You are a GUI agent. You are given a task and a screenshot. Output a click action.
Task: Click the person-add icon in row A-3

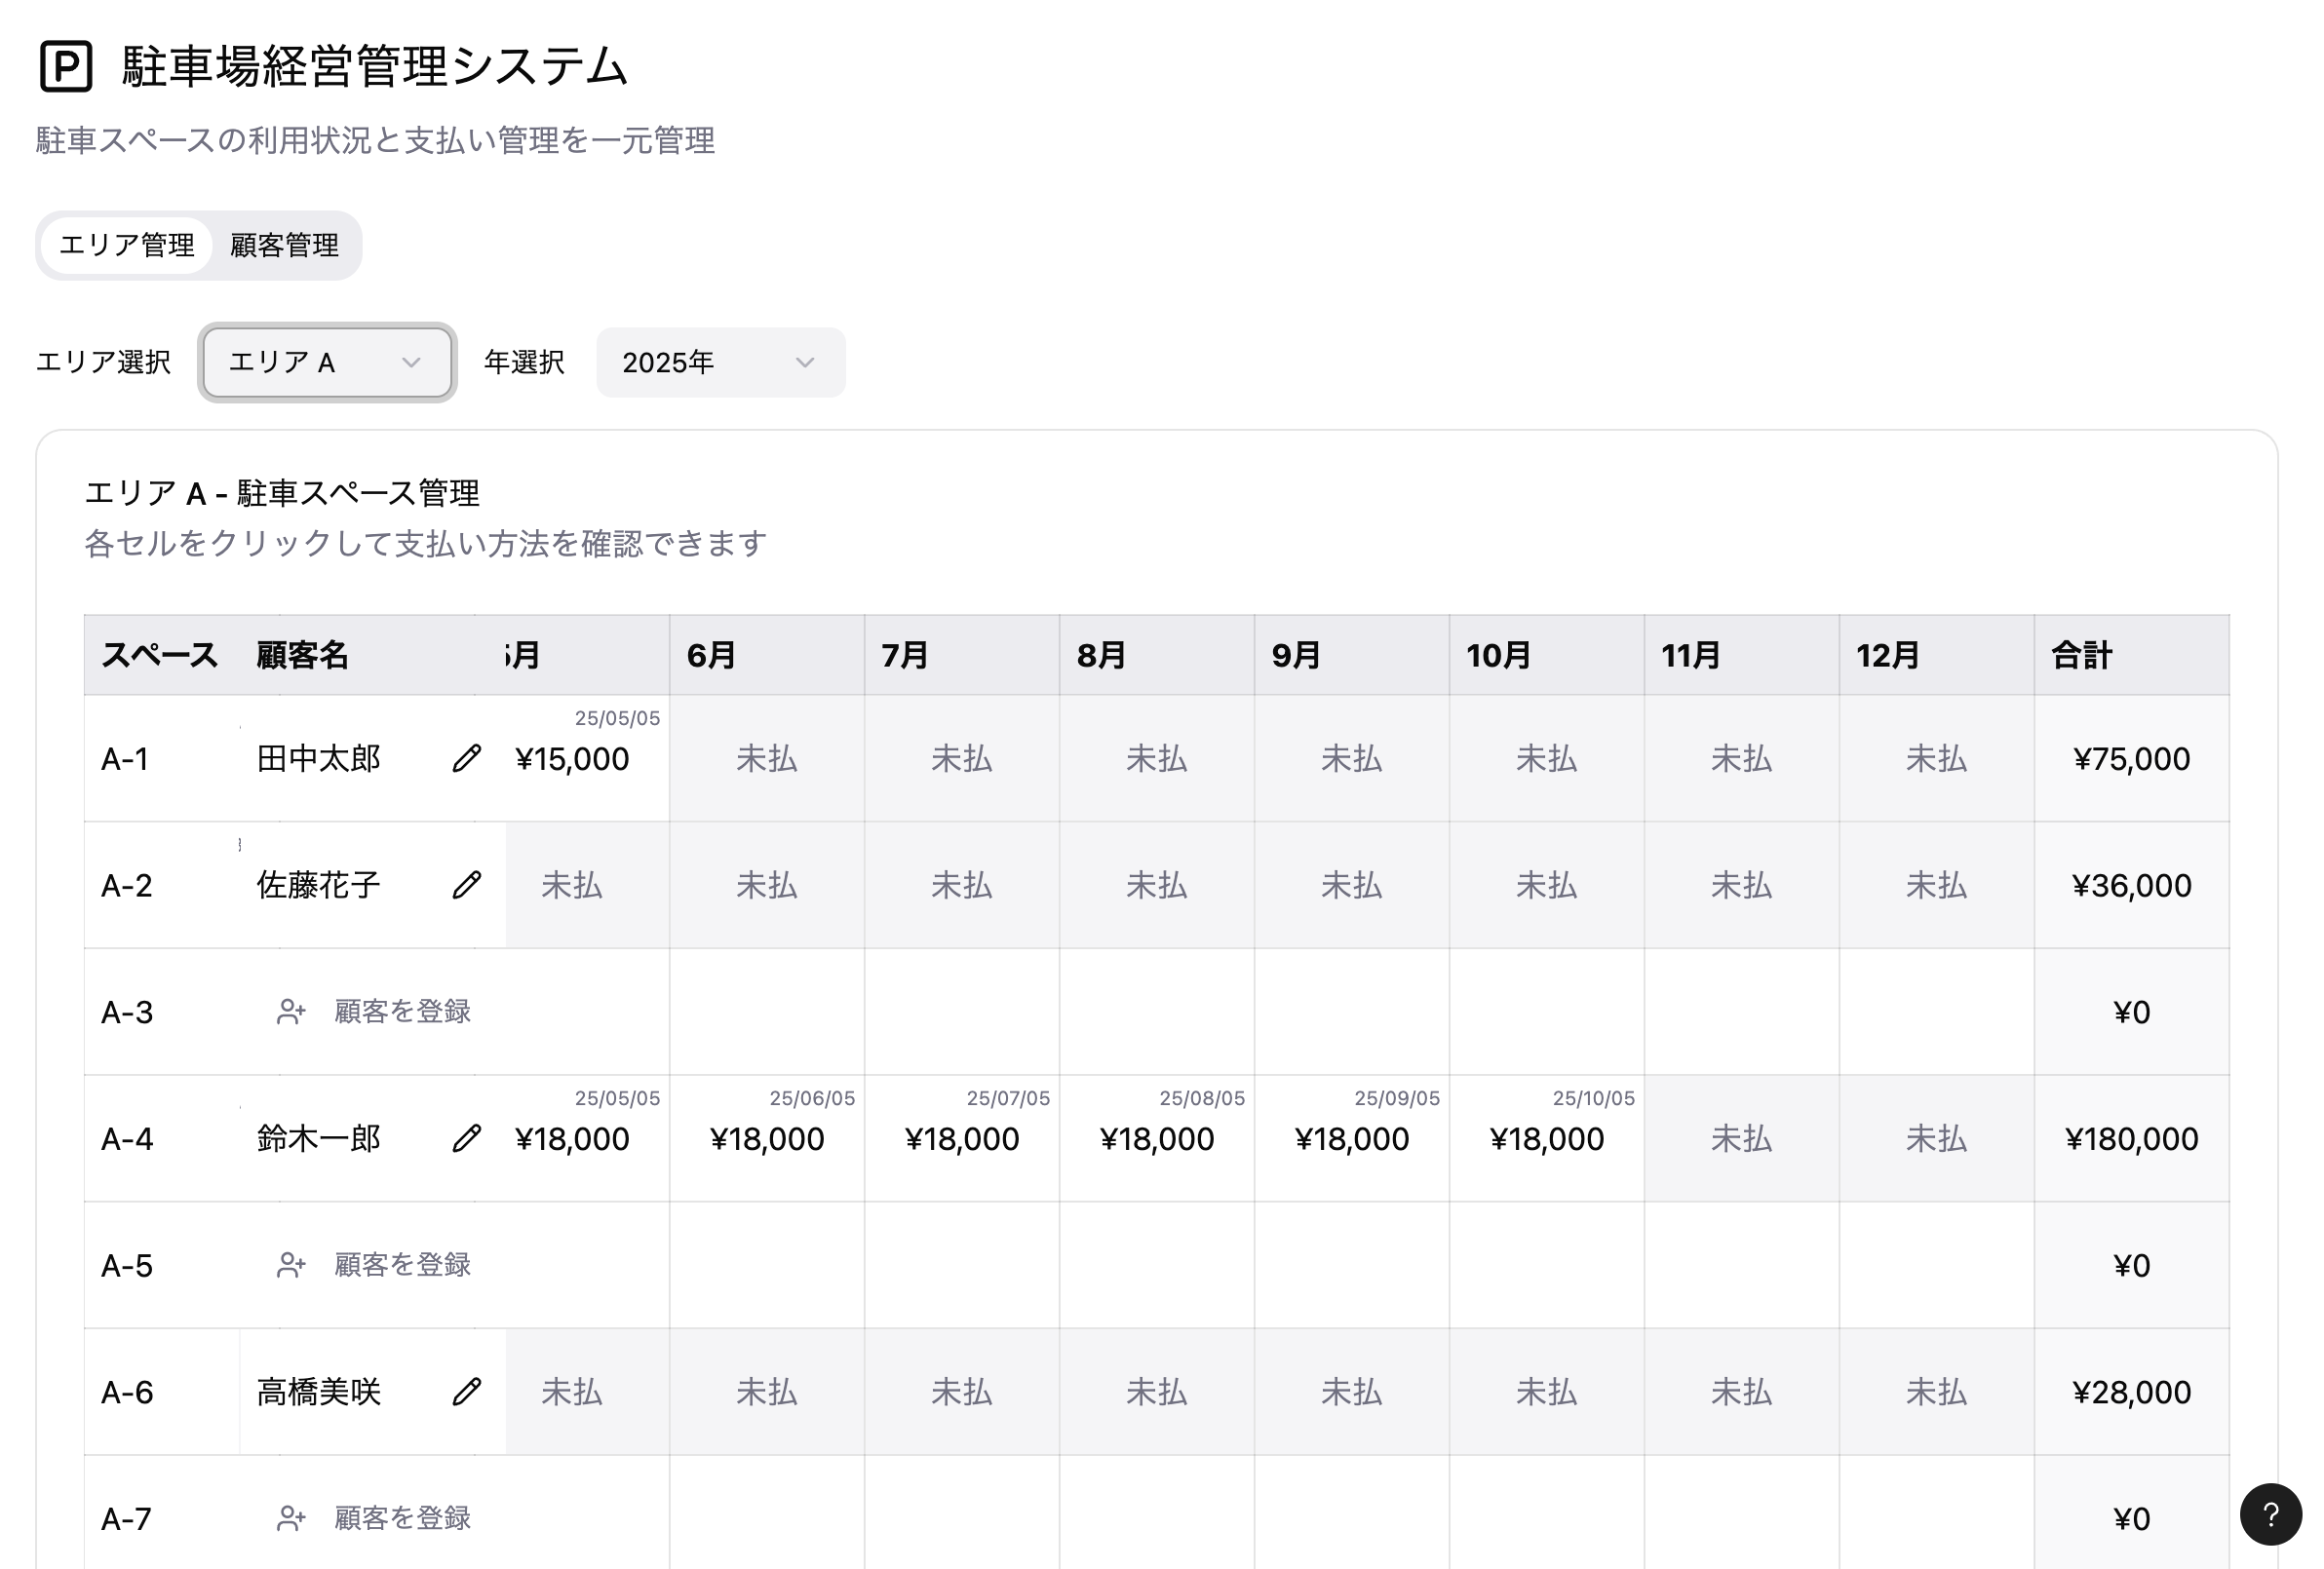290,1011
